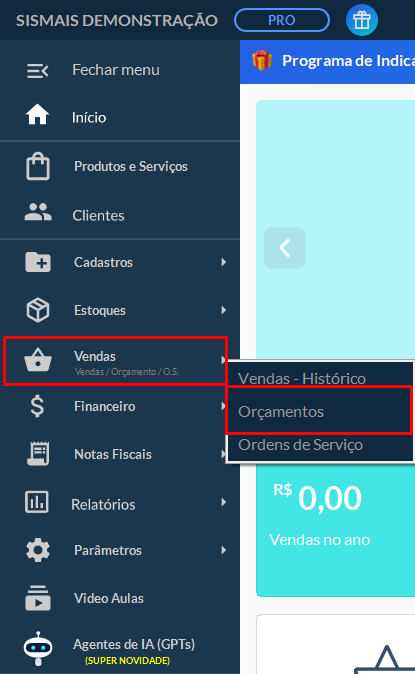Screen dimensions: 415x674
Task: Expand the Cadastros submenu arrow
Action: [x=223, y=262]
